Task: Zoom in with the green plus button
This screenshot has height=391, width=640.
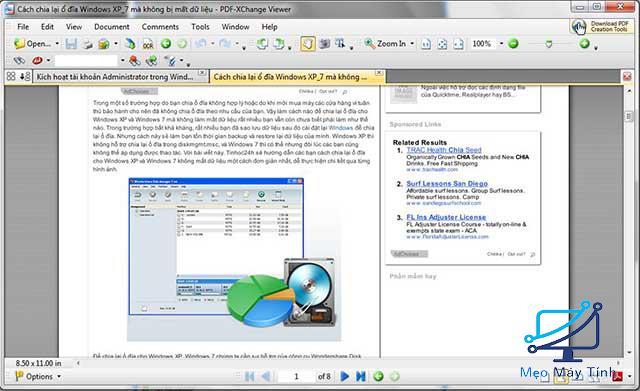Action: pos(584,43)
